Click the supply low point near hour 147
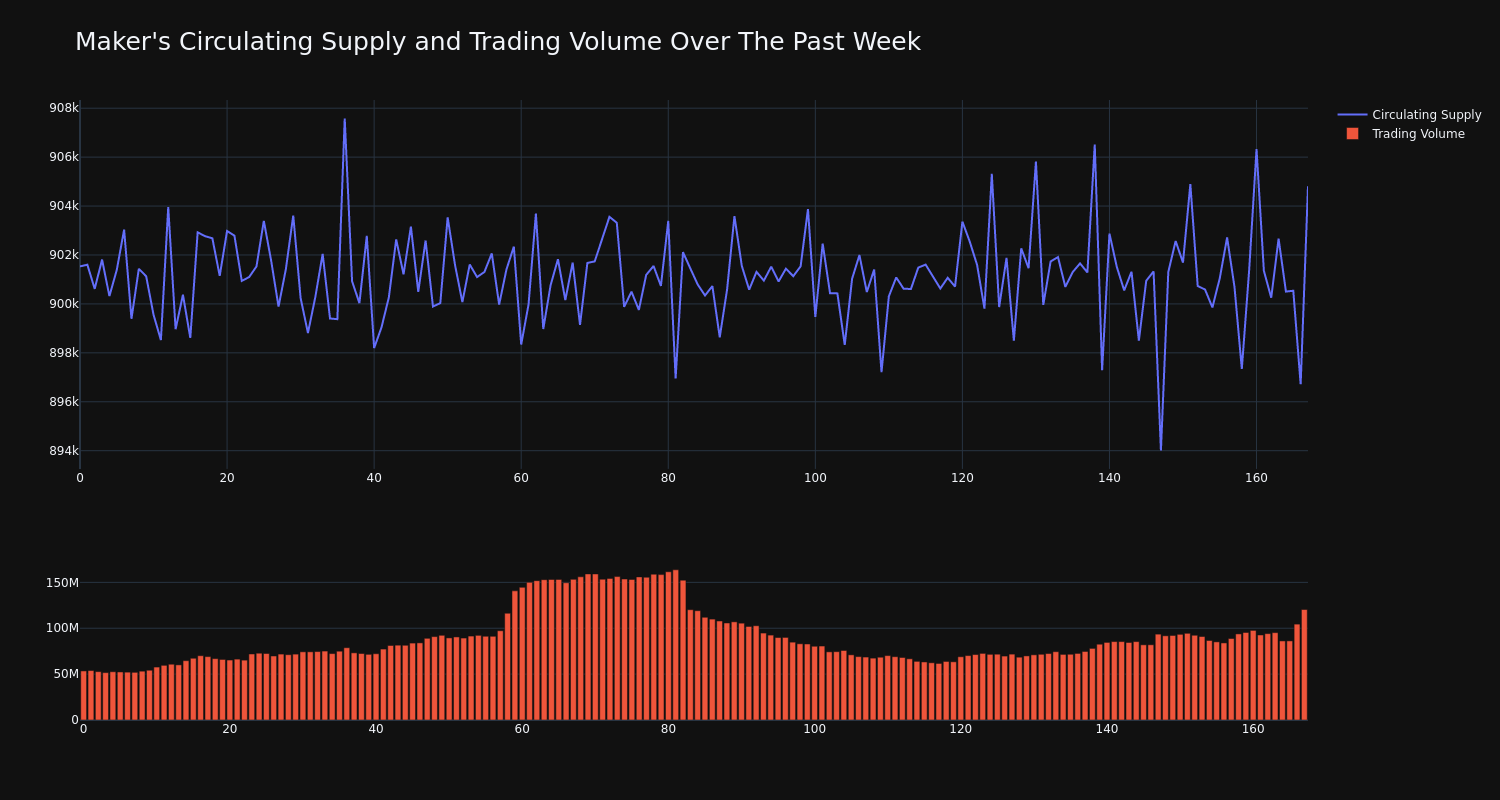 (1161, 449)
